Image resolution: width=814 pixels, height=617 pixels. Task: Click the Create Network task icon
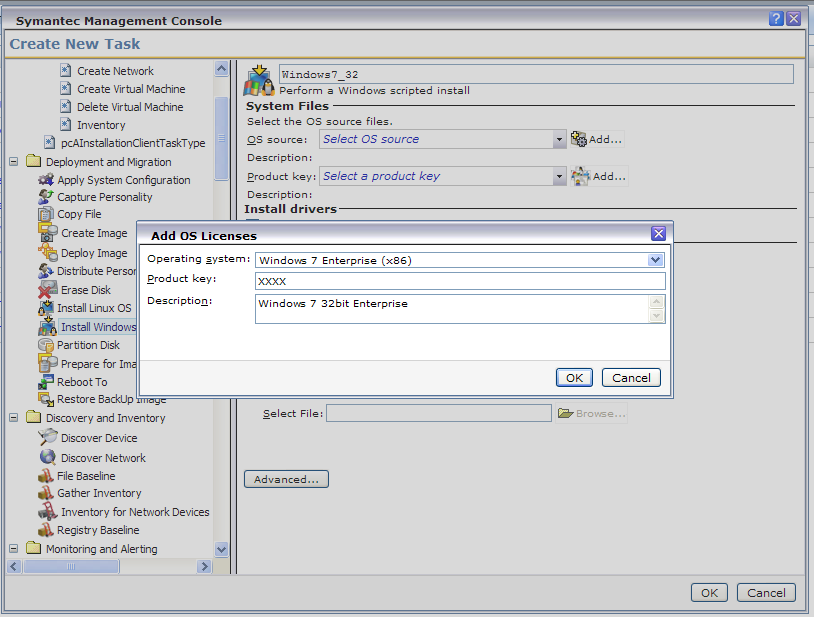click(65, 71)
